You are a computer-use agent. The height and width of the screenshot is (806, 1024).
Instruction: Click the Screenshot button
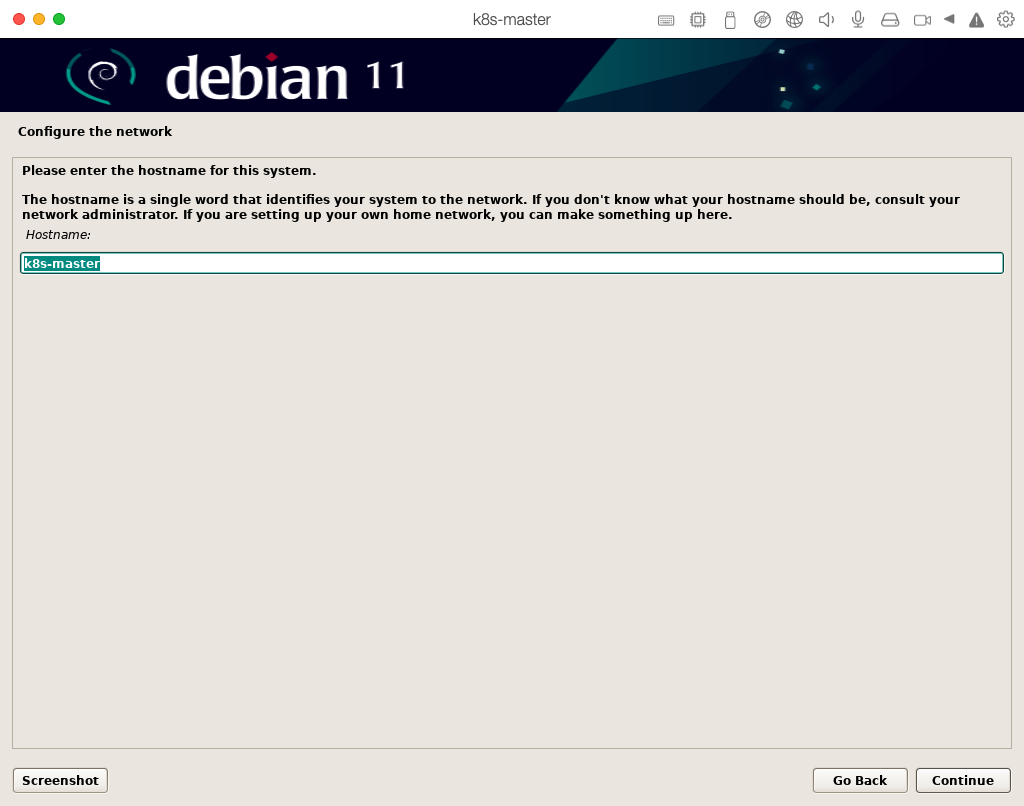pyautogui.click(x=60, y=780)
